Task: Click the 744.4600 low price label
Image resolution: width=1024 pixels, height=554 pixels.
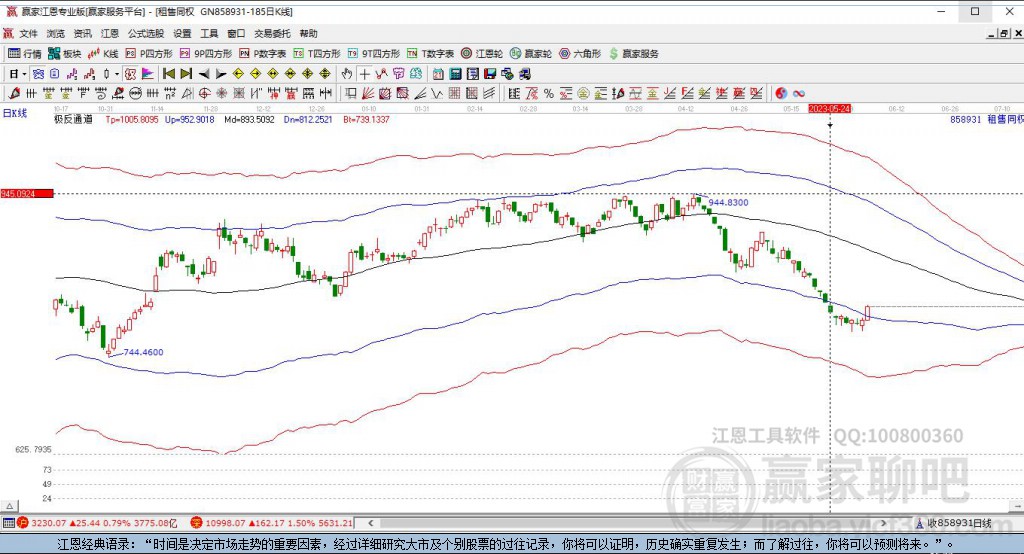Action: 143,352
